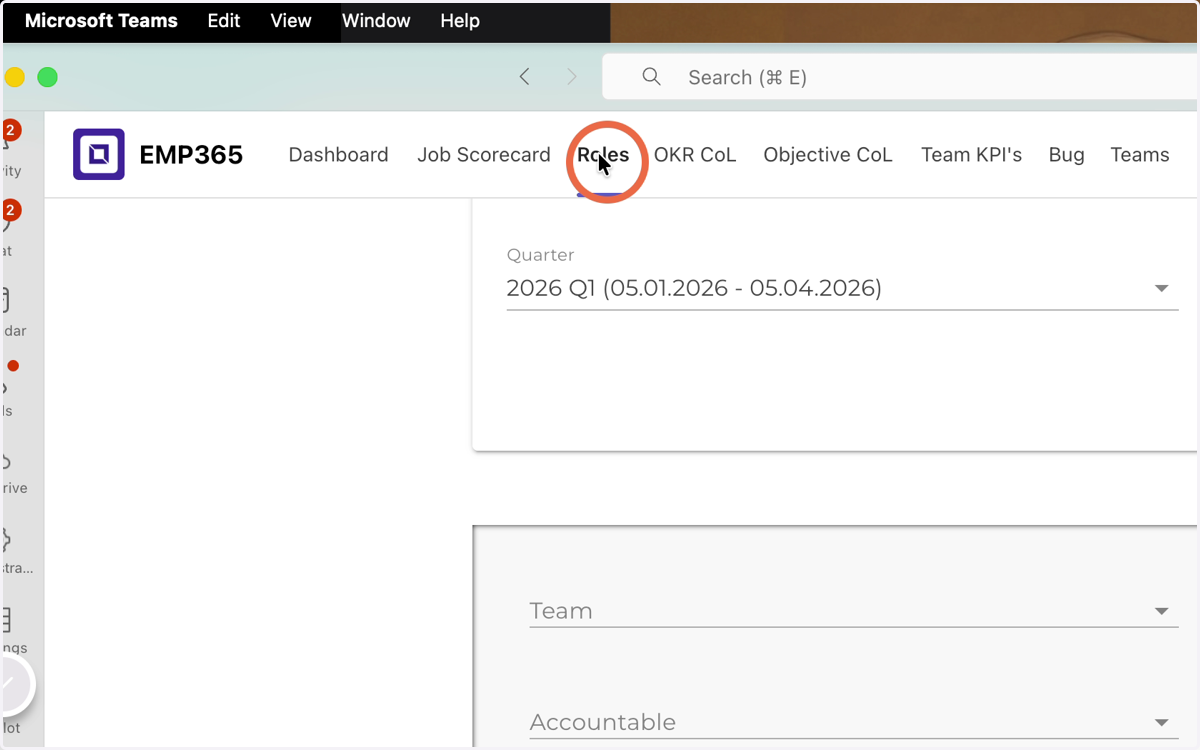Open the Help menu
Screen dimensions: 1200x750
[x=460, y=20]
